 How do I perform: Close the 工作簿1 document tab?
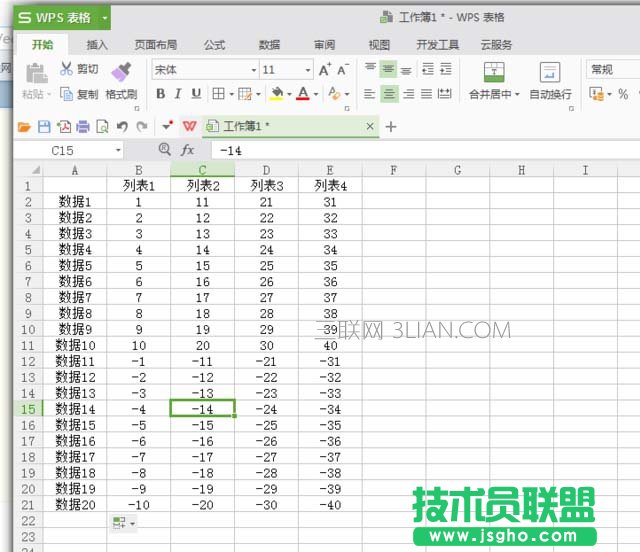click(x=370, y=126)
